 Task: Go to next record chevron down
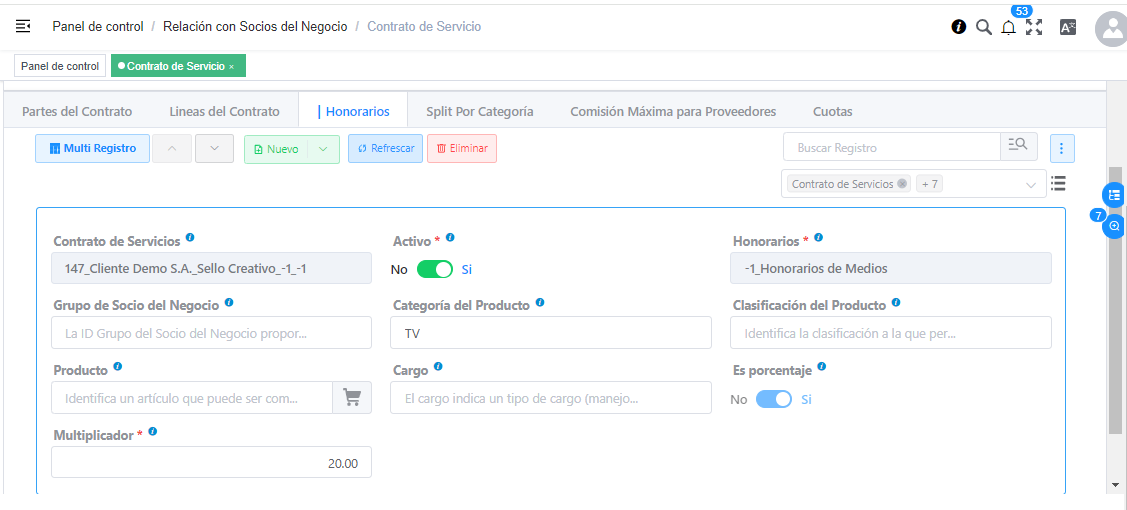[214, 149]
